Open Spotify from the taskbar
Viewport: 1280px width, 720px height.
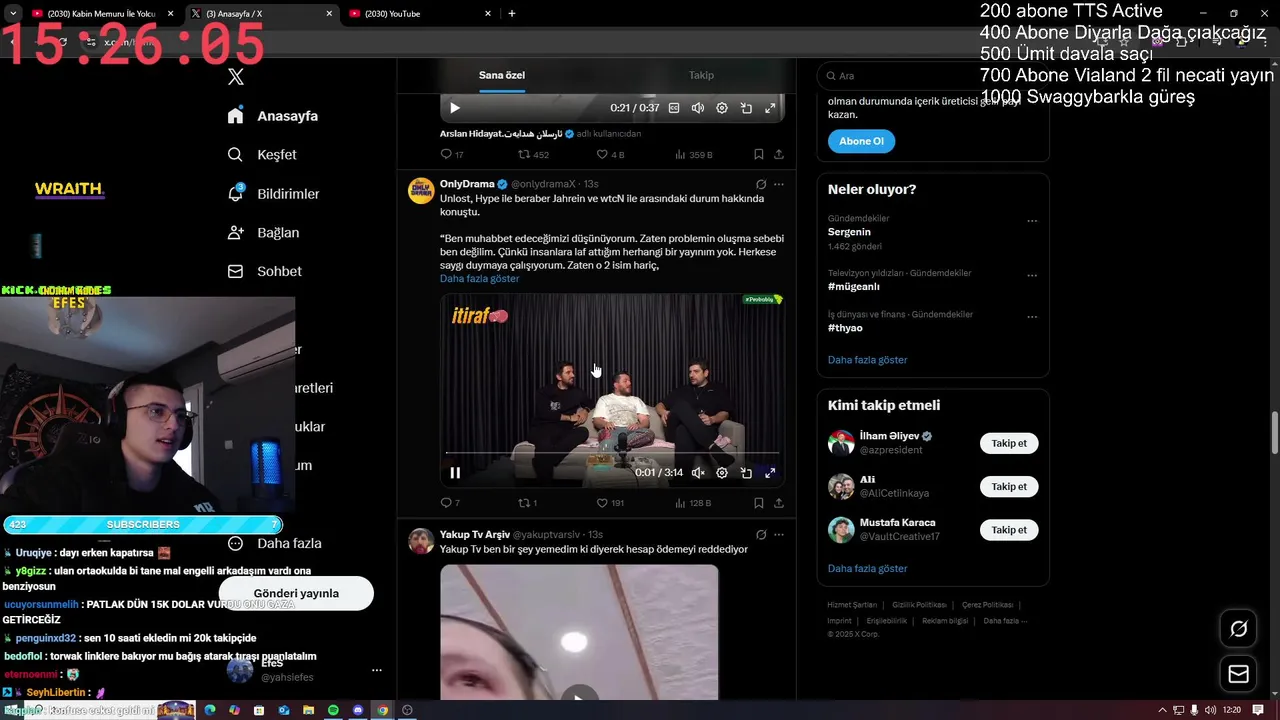[333, 710]
